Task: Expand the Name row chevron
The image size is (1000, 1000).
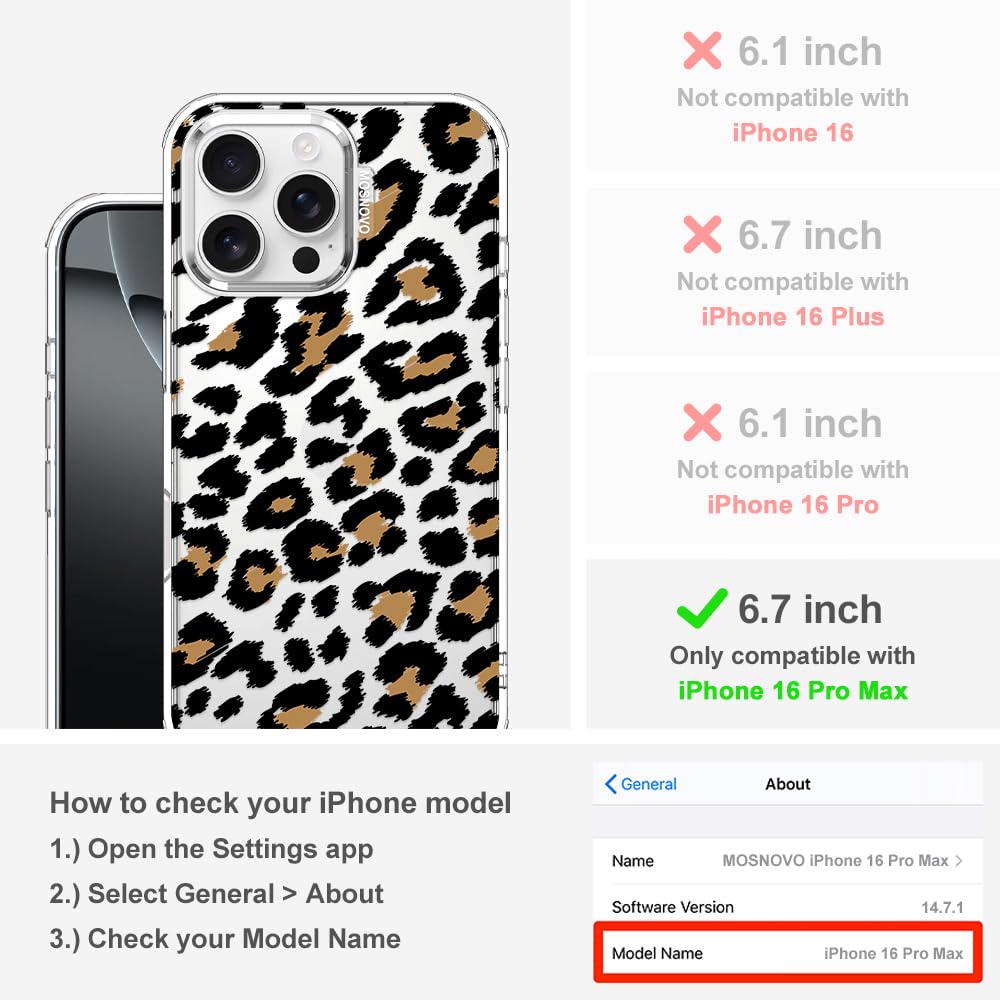Action: 959,860
